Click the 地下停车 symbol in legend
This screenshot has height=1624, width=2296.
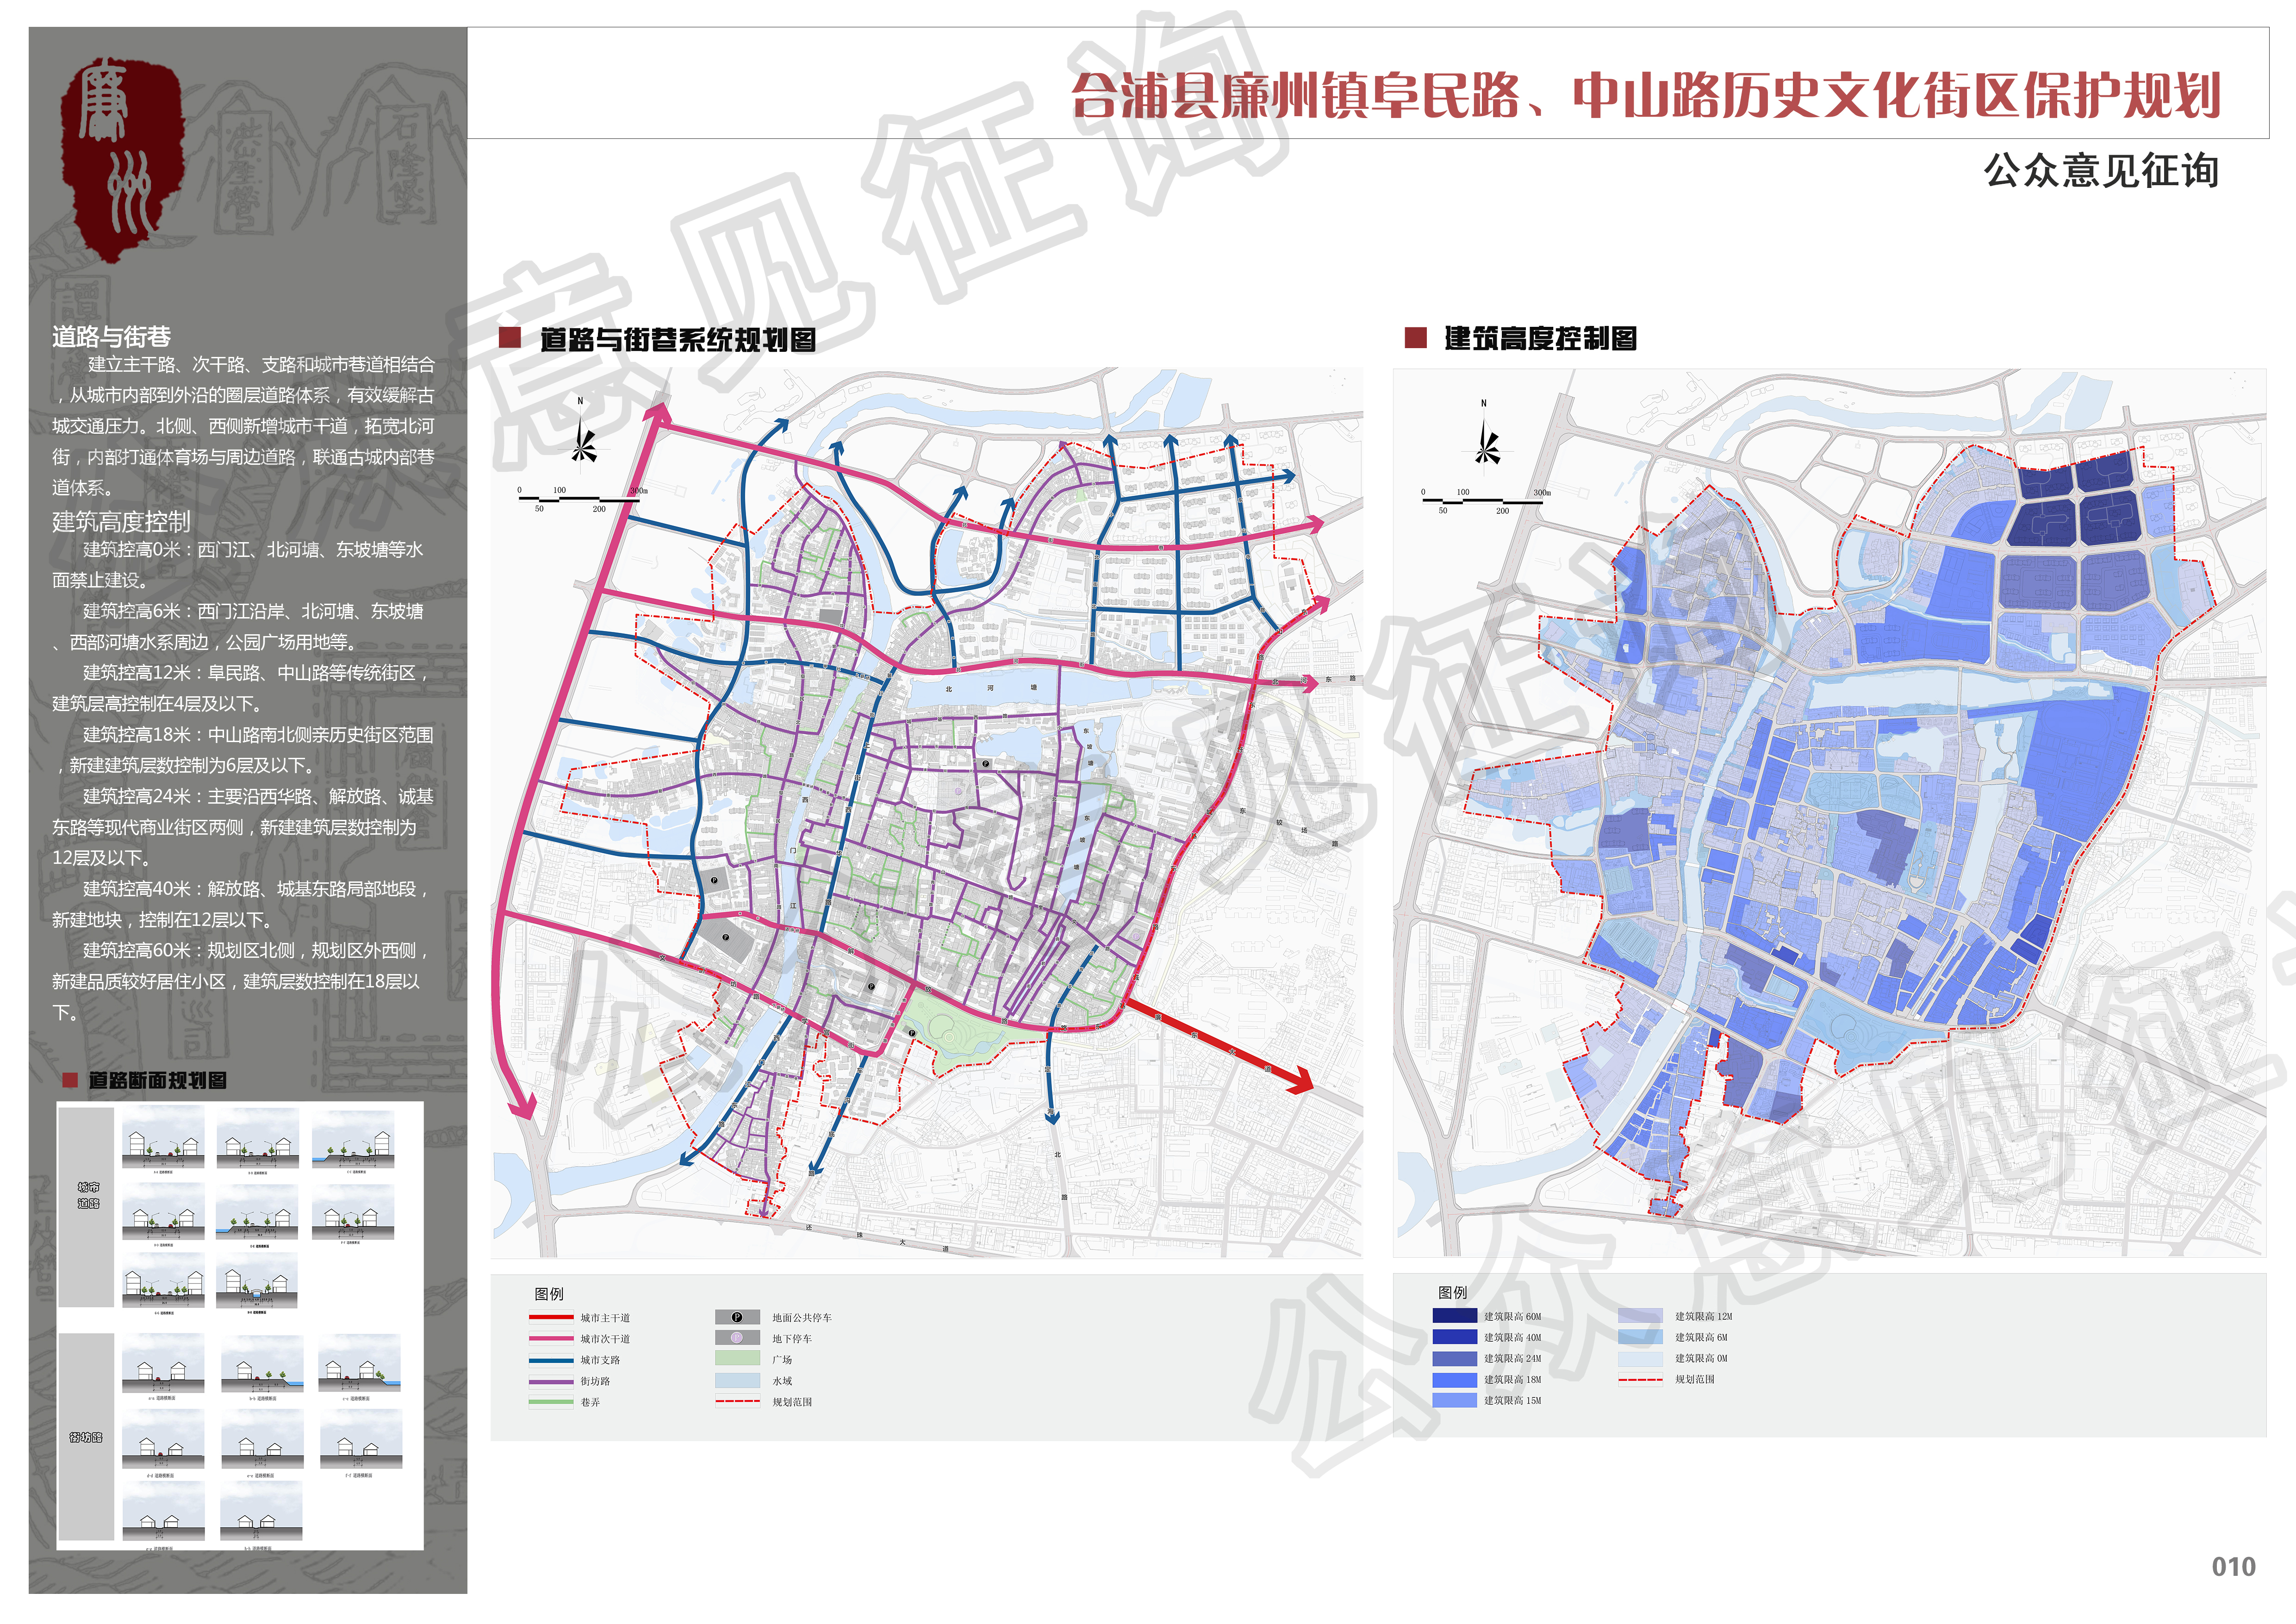pyautogui.click(x=737, y=1338)
